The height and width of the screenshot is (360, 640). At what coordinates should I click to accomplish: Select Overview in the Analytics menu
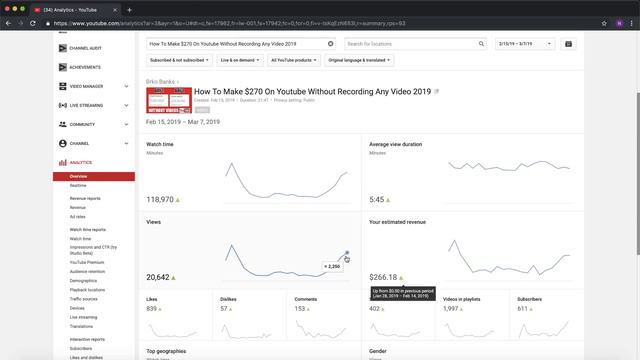coord(94,176)
